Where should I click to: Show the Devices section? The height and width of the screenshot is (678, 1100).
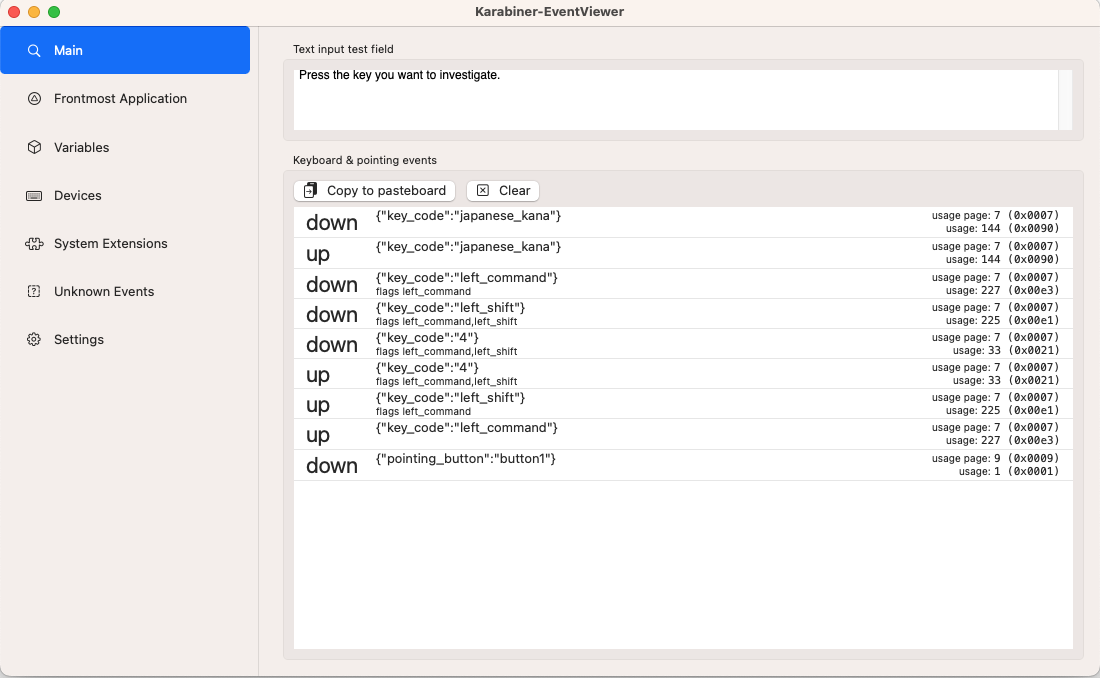pyautogui.click(x=125, y=195)
